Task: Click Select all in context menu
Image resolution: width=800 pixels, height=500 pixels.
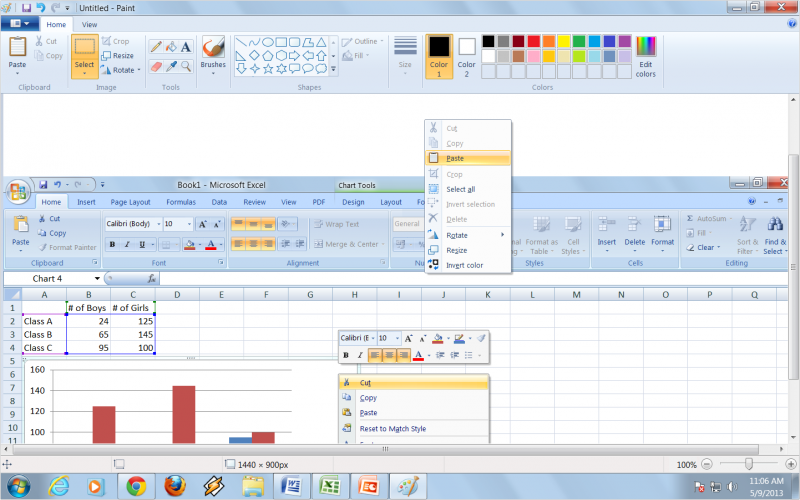Action: [x=460, y=189]
